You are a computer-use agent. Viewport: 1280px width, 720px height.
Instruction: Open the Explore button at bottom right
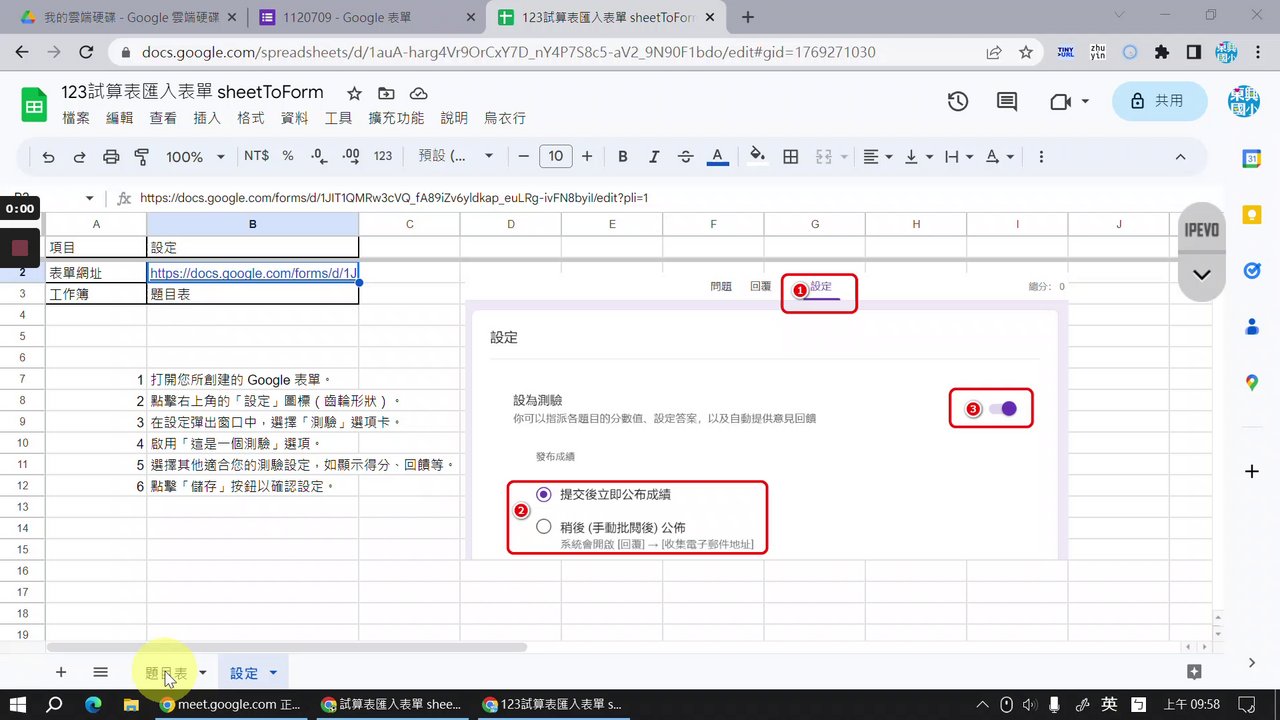click(1194, 672)
